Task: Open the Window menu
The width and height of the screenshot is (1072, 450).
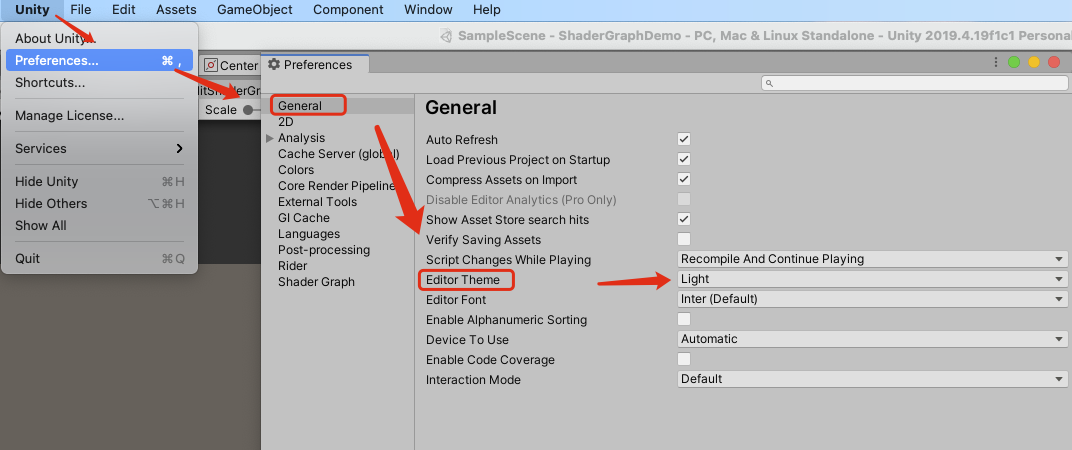Action: pos(428,10)
